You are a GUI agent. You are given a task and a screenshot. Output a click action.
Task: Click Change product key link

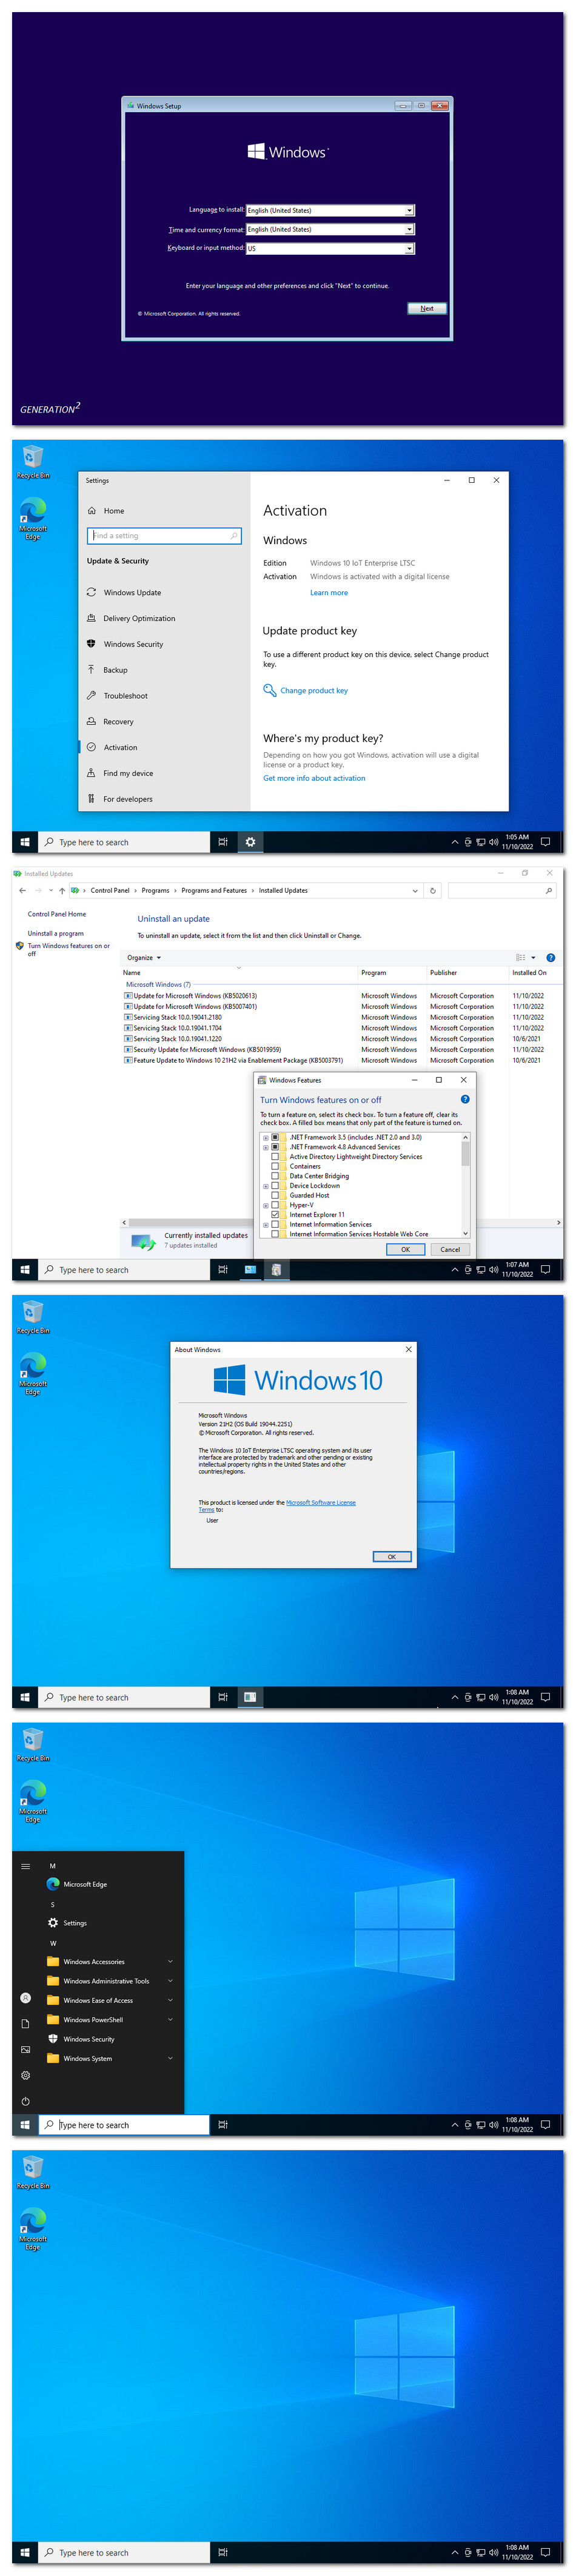point(314,690)
